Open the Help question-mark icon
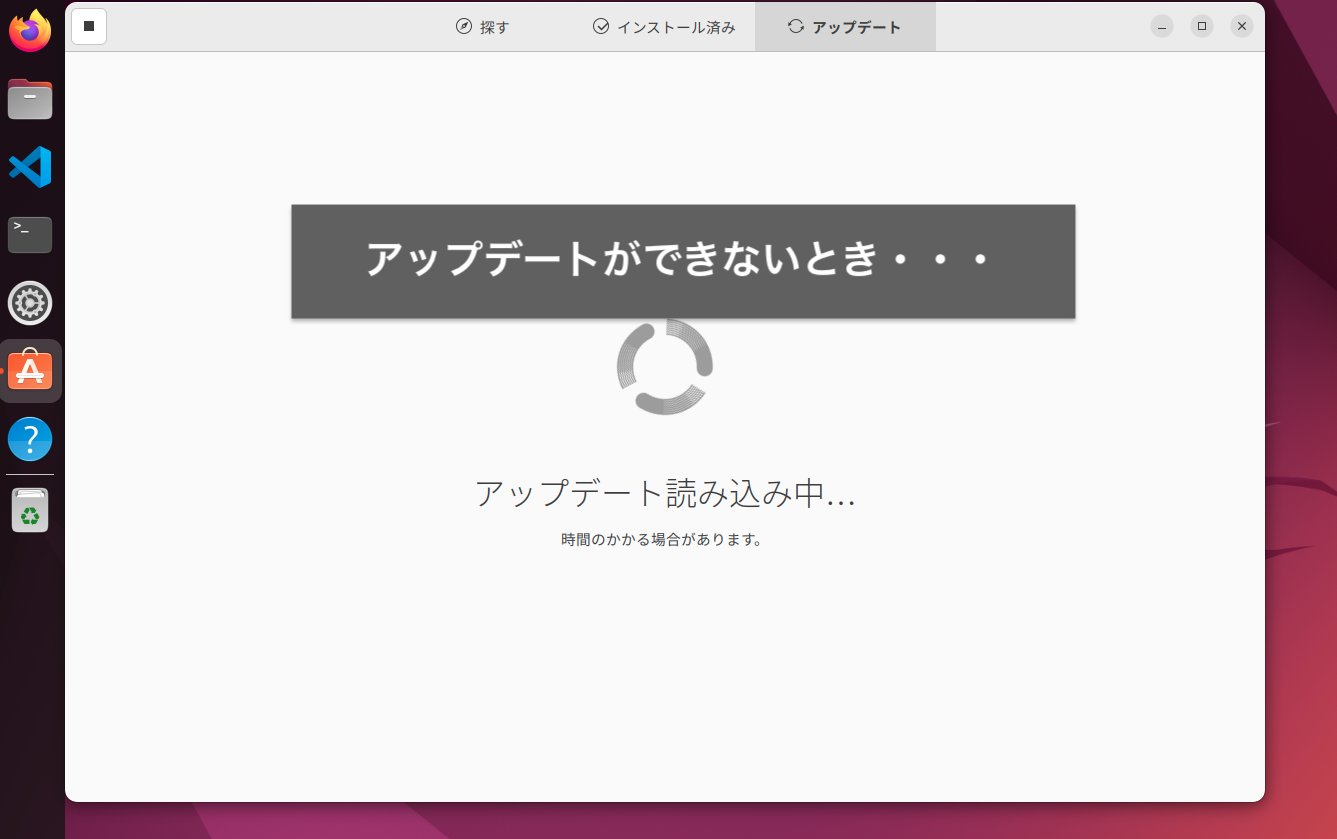 (30, 439)
